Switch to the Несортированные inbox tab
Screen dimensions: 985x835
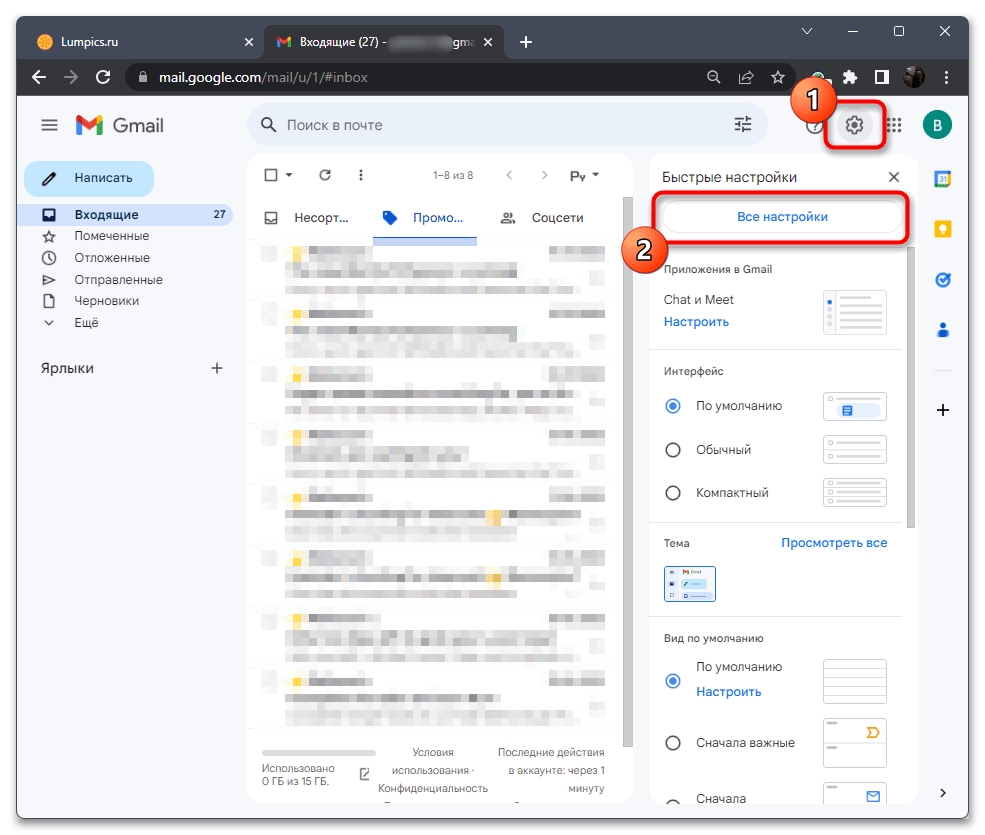point(308,217)
